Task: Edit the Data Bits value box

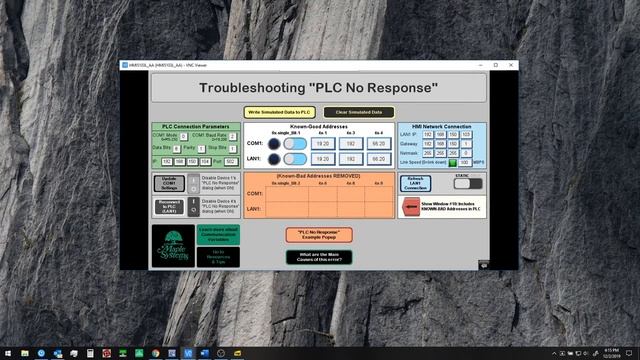Action: coord(176,149)
